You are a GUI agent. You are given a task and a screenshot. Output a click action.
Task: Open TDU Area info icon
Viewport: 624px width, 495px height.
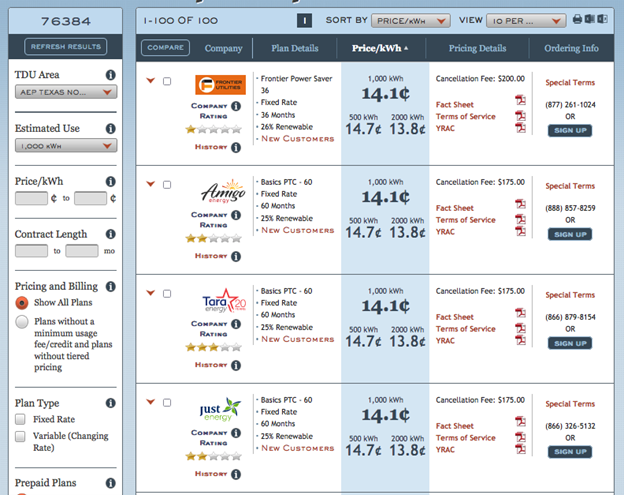coord(111,75)
